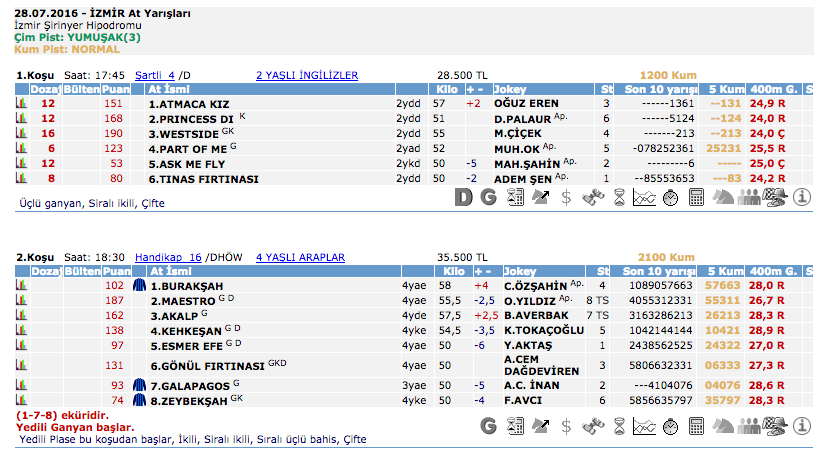The width and height of the screenshot is (826, 458).
Task: Click the binoculars icon in race 1 toolbar
Action: [x=593, y=197]
